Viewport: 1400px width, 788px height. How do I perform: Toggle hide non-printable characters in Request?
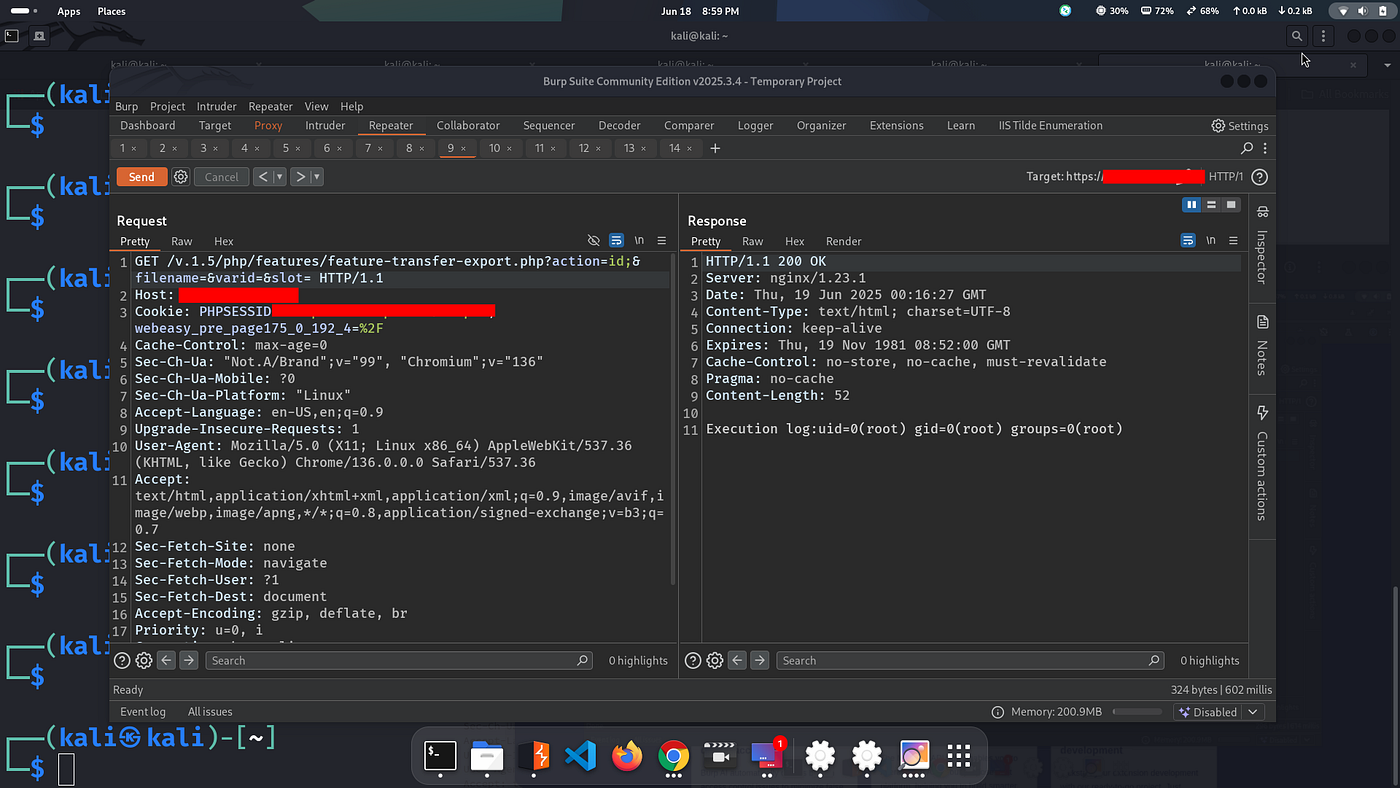pyautogui.click(x=594, y=241)
